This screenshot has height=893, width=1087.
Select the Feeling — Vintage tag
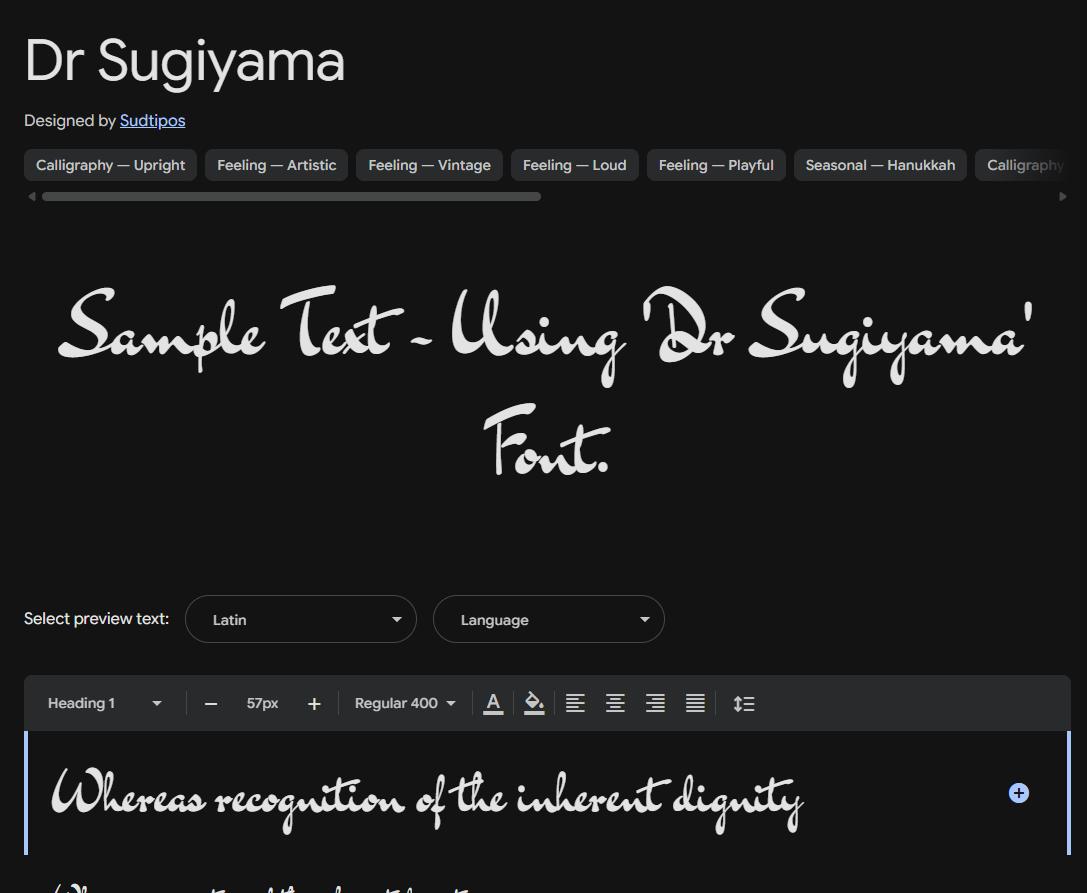429,165
